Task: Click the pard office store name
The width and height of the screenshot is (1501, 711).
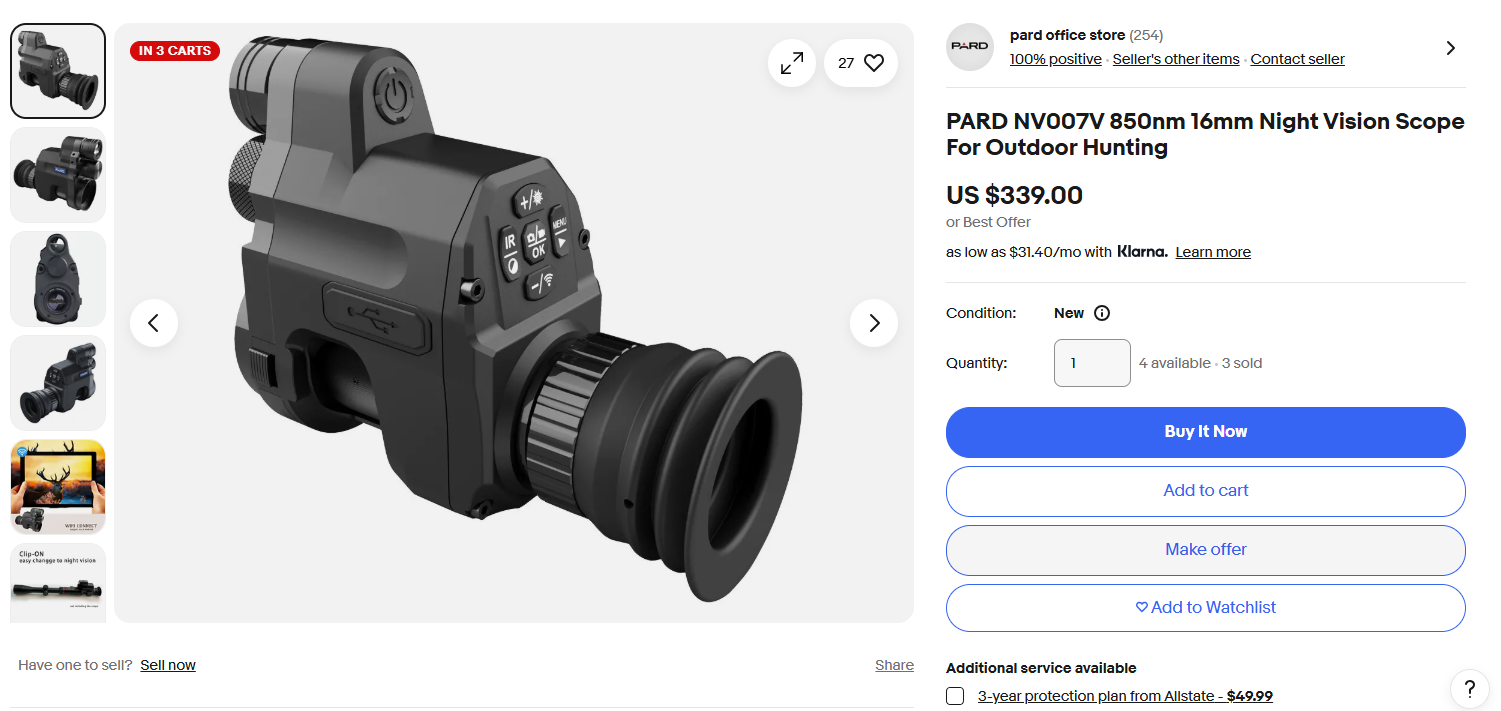Action: pos(1067,35)
